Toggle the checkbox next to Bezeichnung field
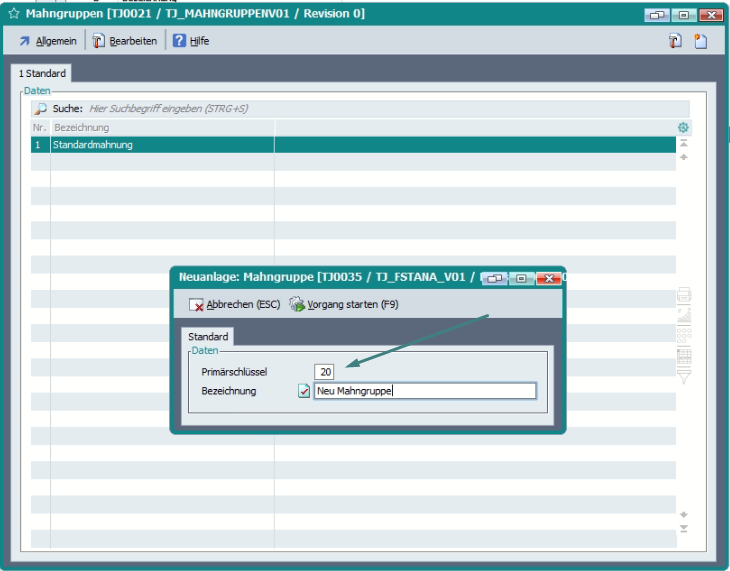The image size is (730, 571). coord(304,391)
